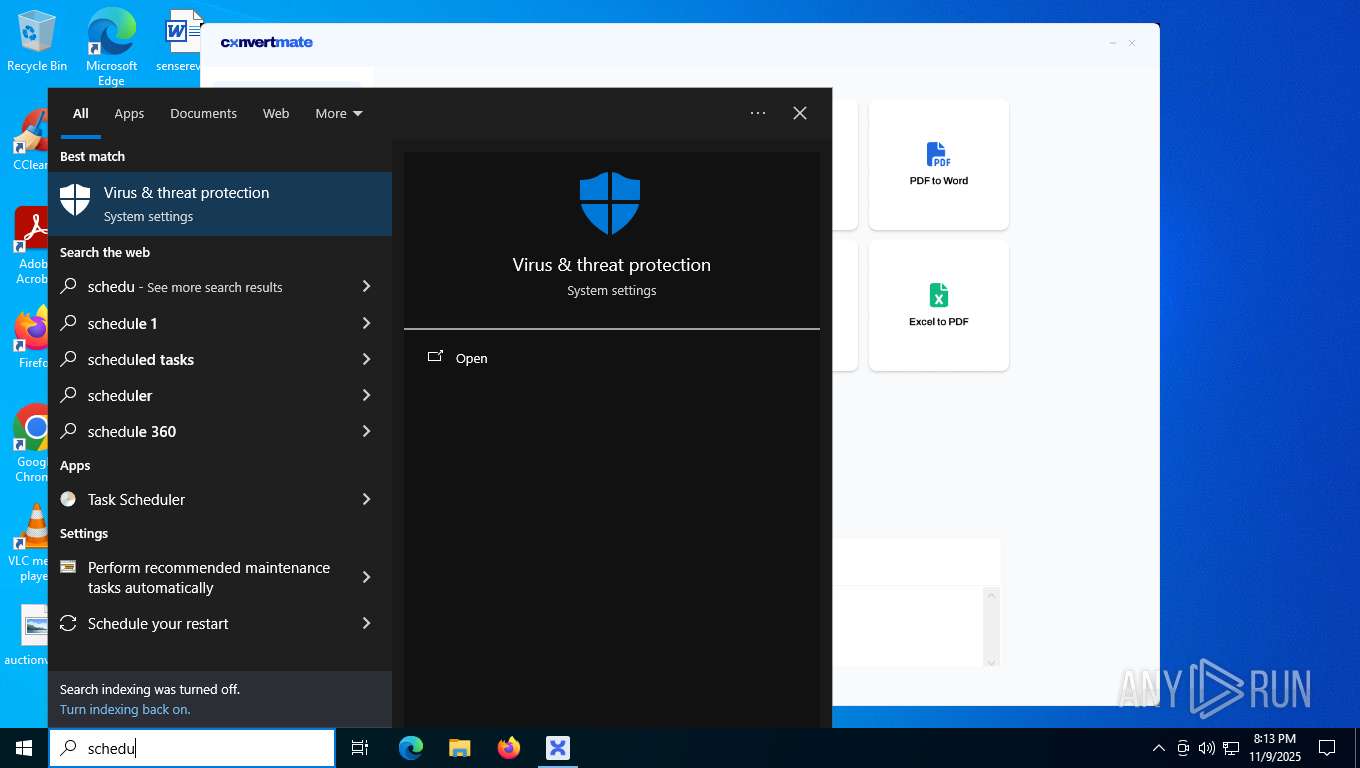The width and height of the screenshot is (1360, 768).
Task: Open network status in the system tray
Action: [x=1231, y=748]
